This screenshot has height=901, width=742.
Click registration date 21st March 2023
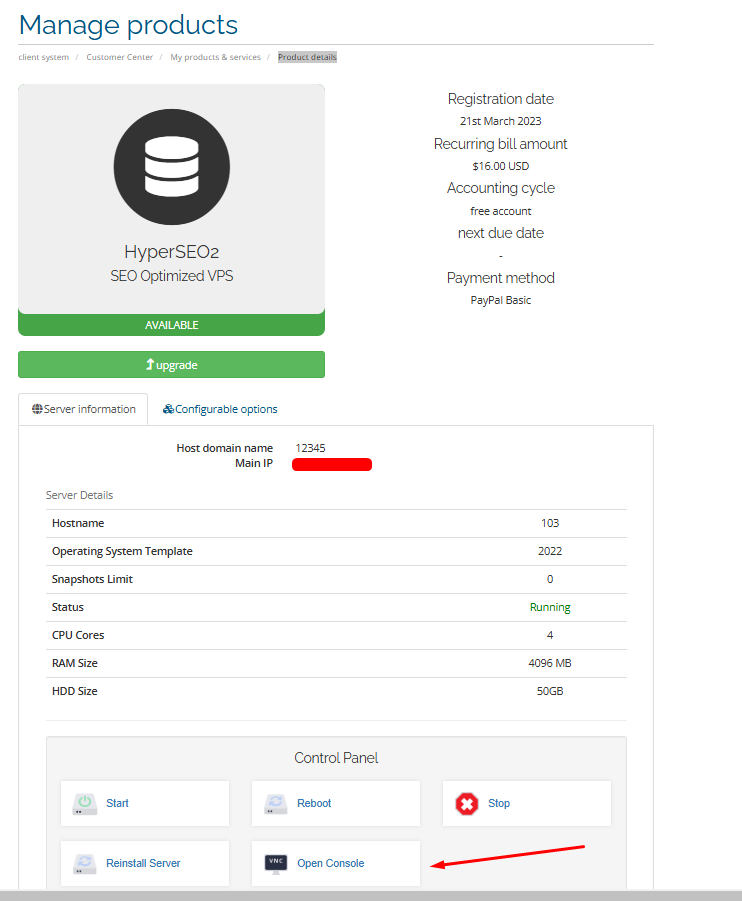501,121
